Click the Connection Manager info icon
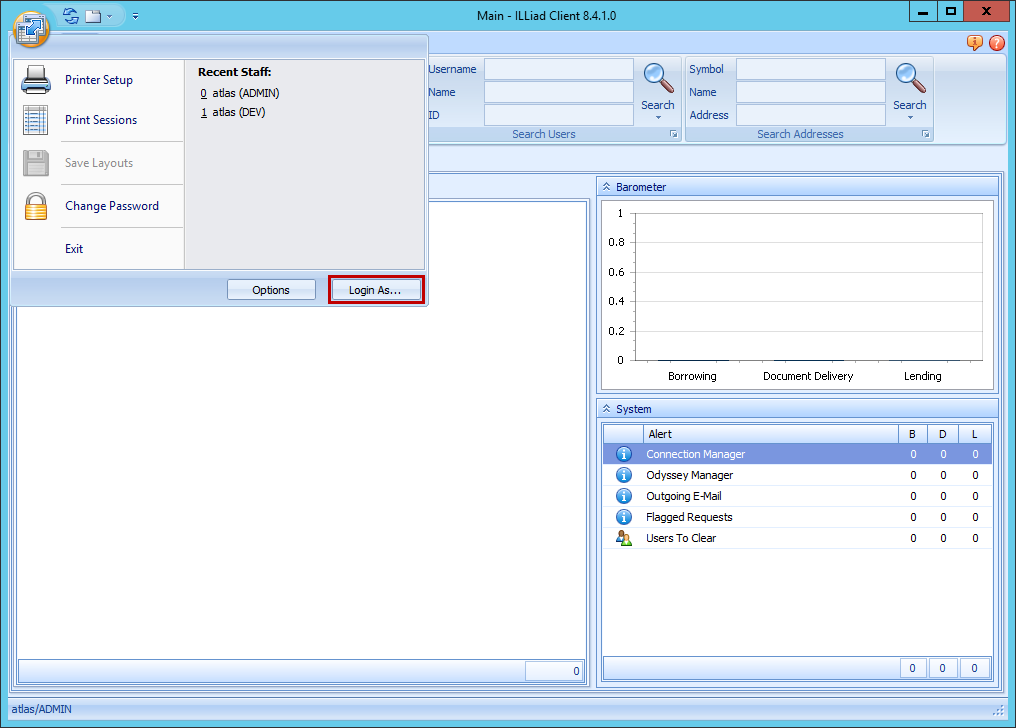The height and width of the screenshot is (728, 1016). 623,453
